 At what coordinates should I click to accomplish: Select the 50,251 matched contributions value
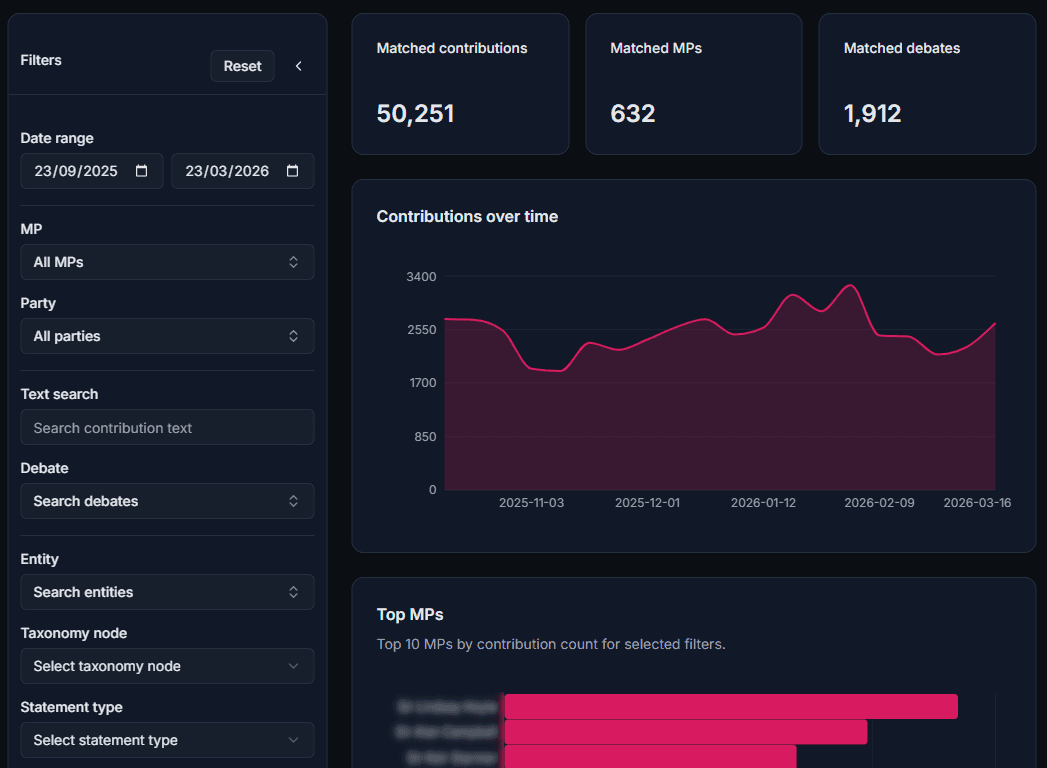coord(415,114)
